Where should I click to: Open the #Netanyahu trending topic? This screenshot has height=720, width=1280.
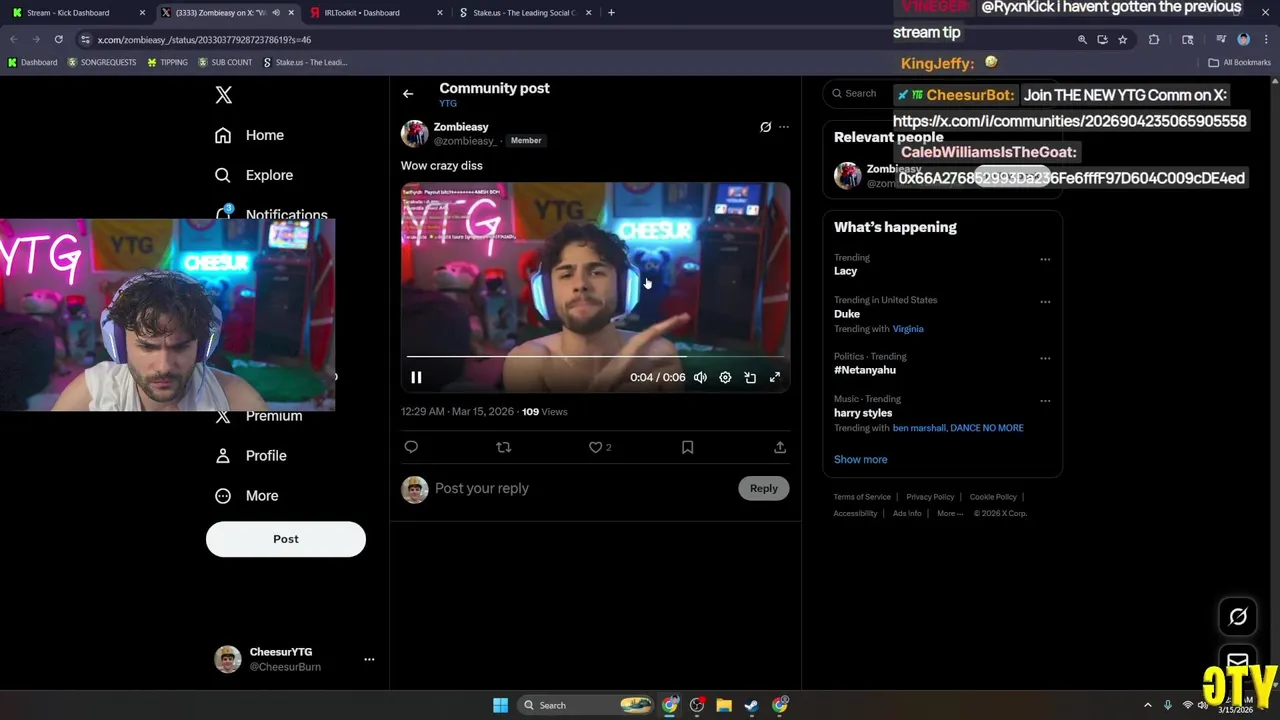tap(865, 370)
